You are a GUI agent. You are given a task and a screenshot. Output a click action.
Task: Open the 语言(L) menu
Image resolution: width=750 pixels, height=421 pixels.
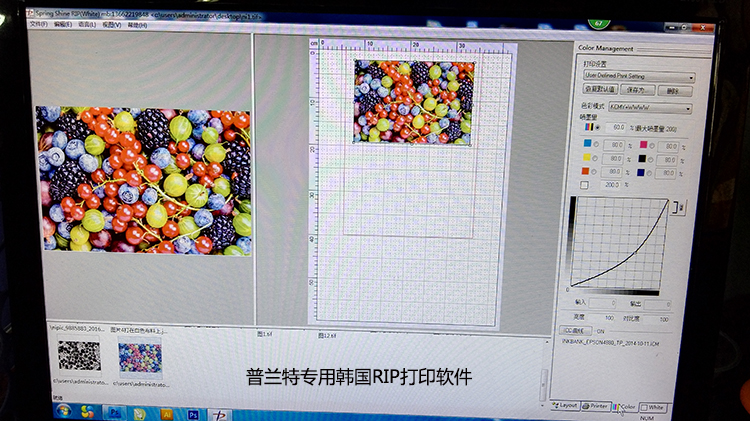[x=87, y=24]
